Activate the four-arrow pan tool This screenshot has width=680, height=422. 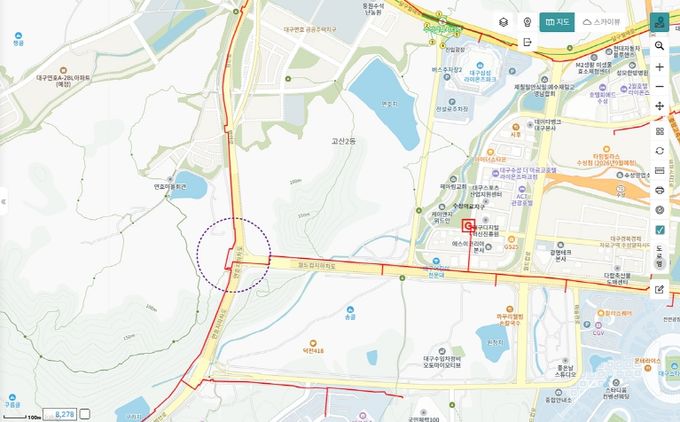(x=660, y=106)
